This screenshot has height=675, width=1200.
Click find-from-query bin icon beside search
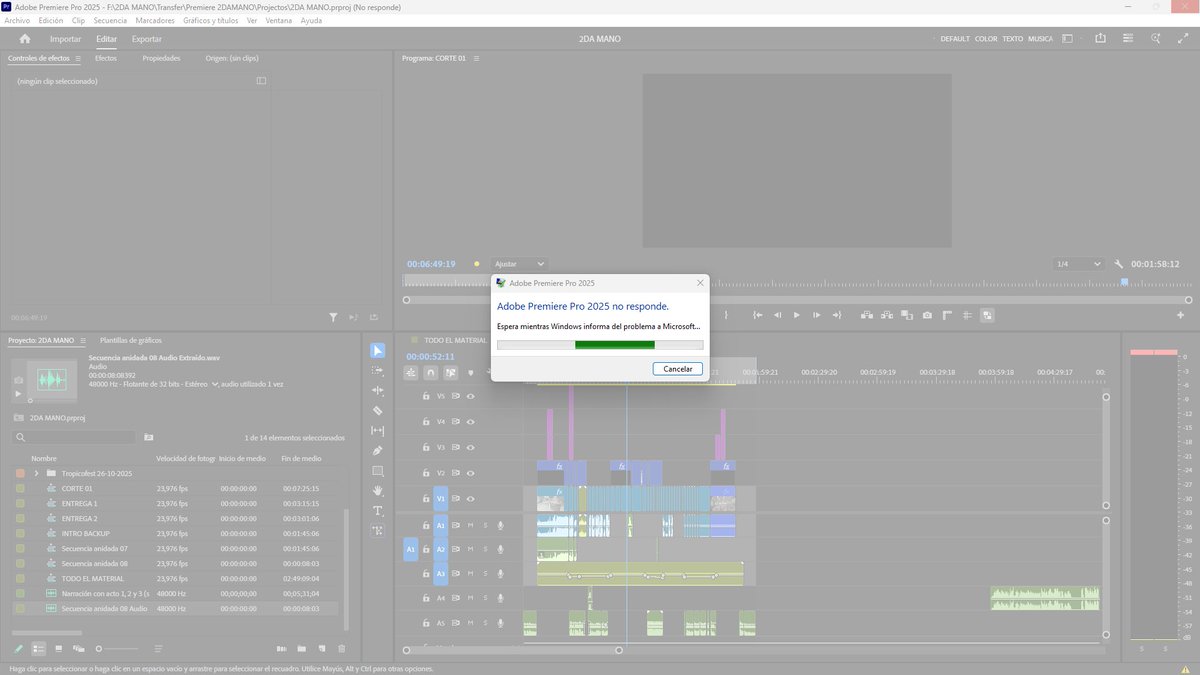coord(149,437)
